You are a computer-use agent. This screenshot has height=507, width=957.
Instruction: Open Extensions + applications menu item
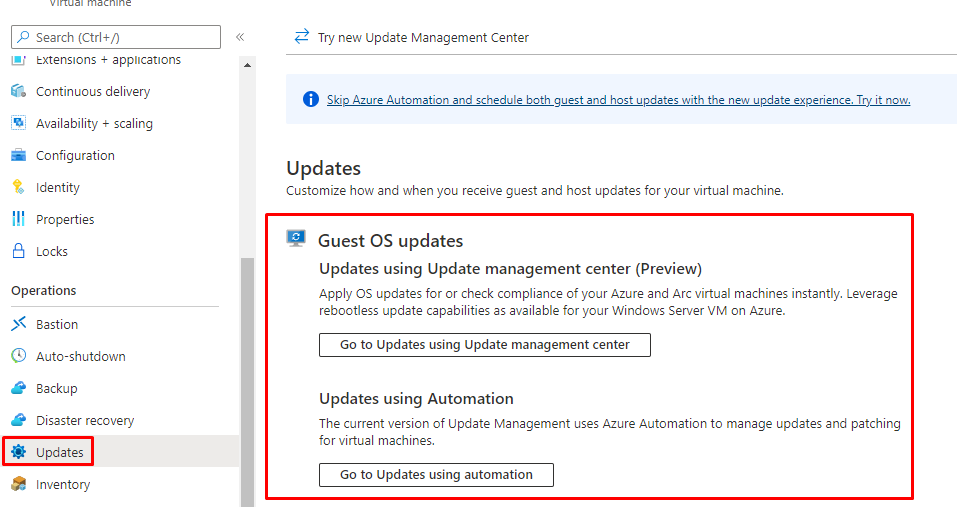(108, 61)
